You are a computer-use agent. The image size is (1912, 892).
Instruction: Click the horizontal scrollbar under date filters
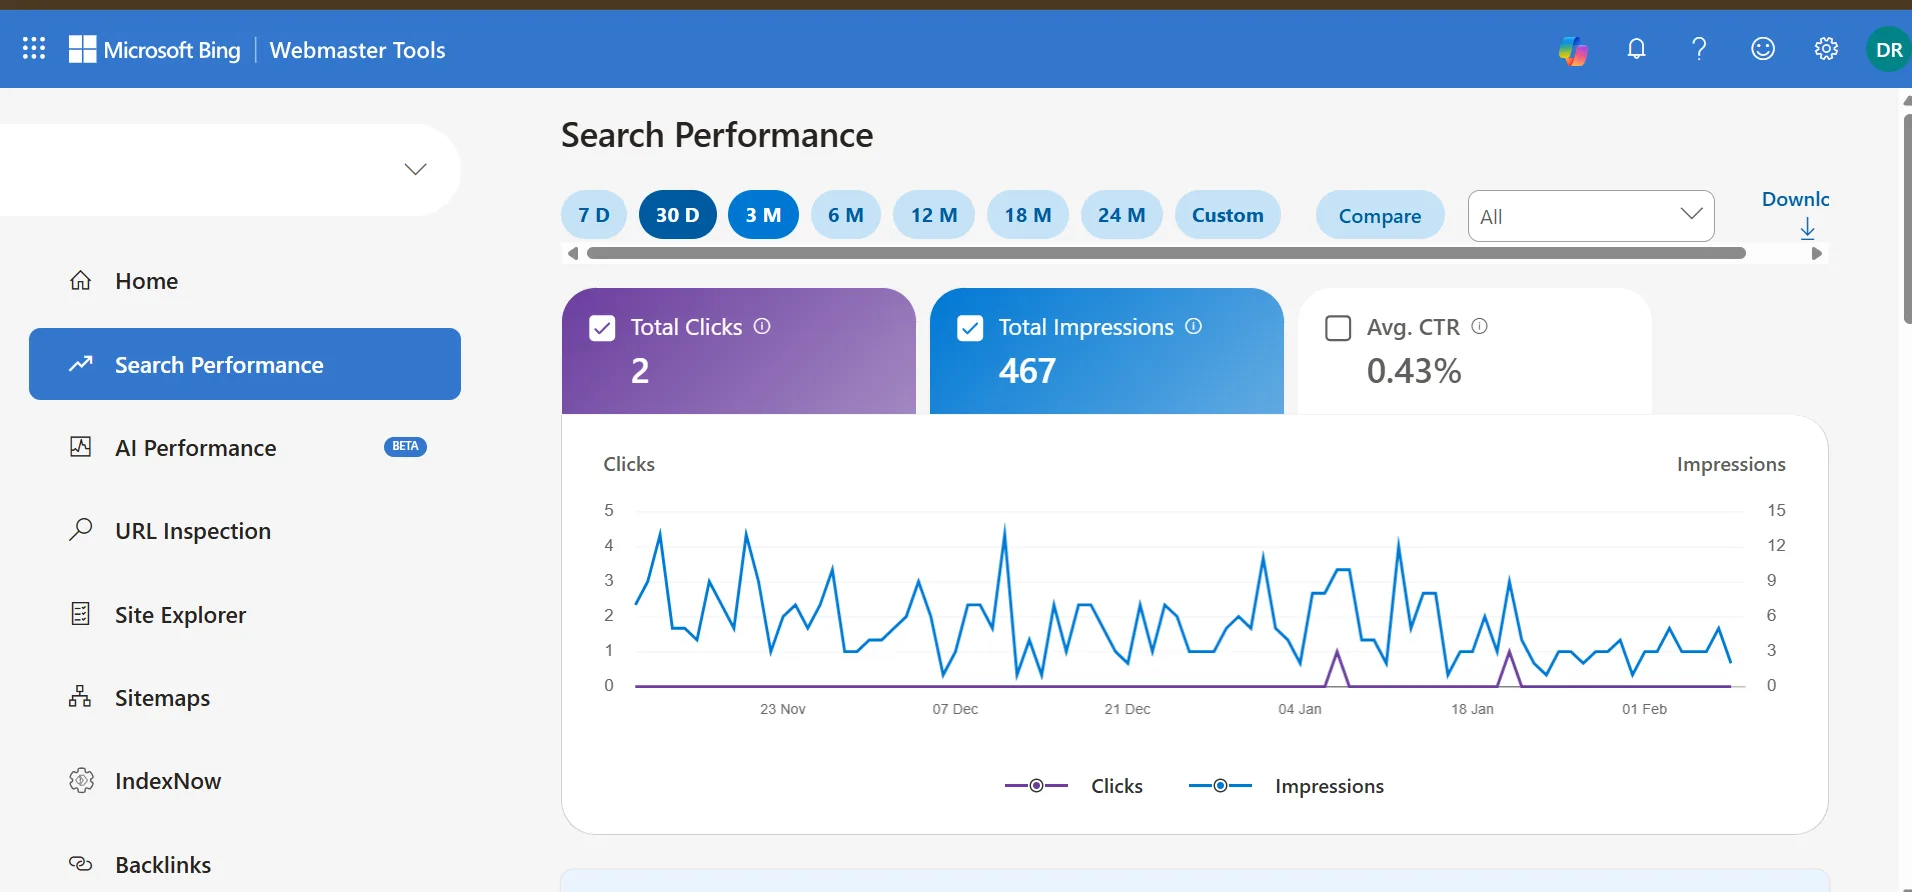(1166, 254)
